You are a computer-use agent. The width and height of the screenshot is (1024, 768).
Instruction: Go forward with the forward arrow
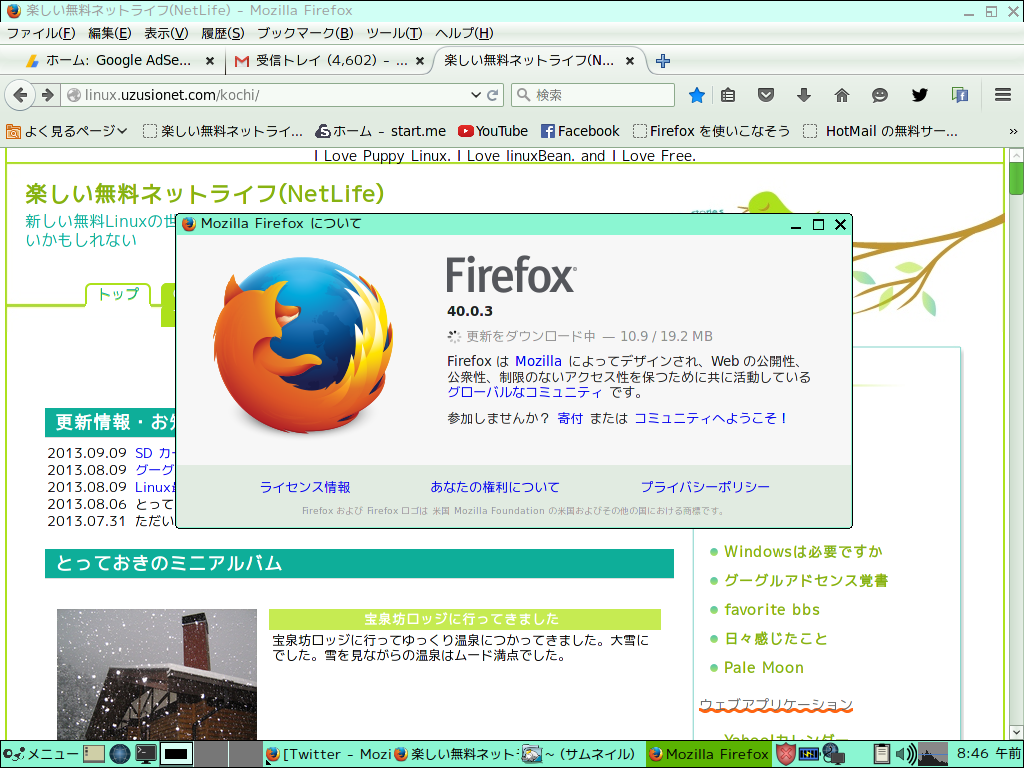[x=48, y=95]
